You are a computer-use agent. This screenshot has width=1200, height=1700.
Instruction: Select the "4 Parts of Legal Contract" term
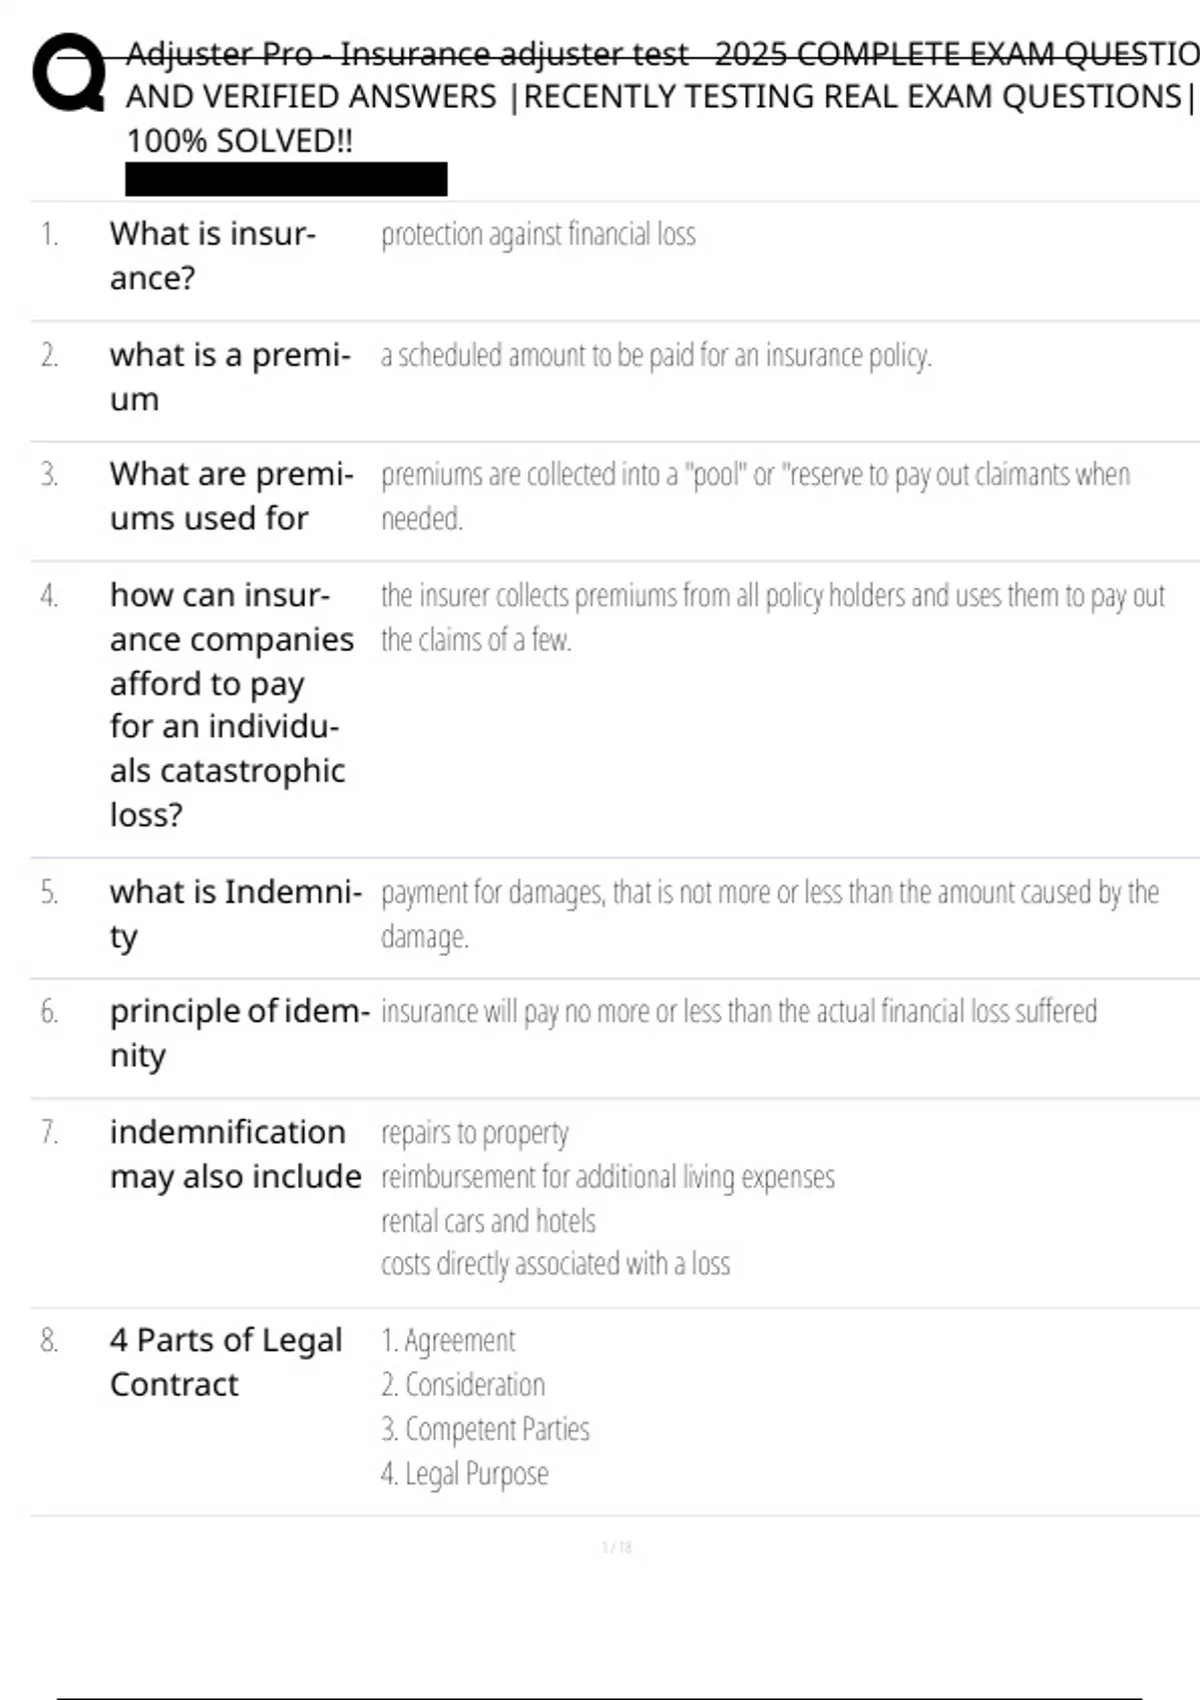226,1362
